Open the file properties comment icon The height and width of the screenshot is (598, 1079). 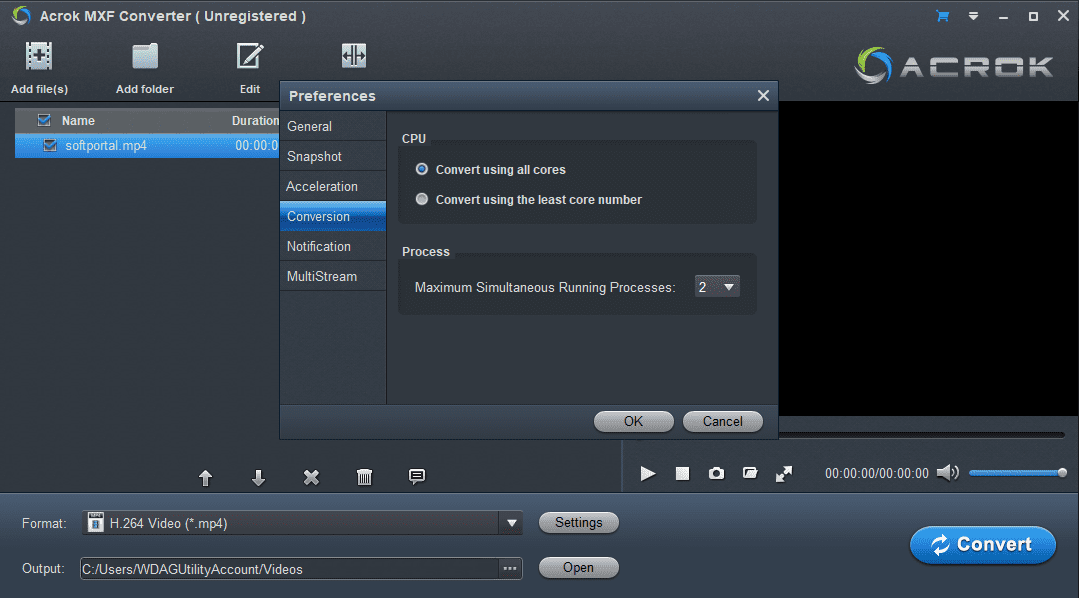pyautogui.click(x=416, y=476)
